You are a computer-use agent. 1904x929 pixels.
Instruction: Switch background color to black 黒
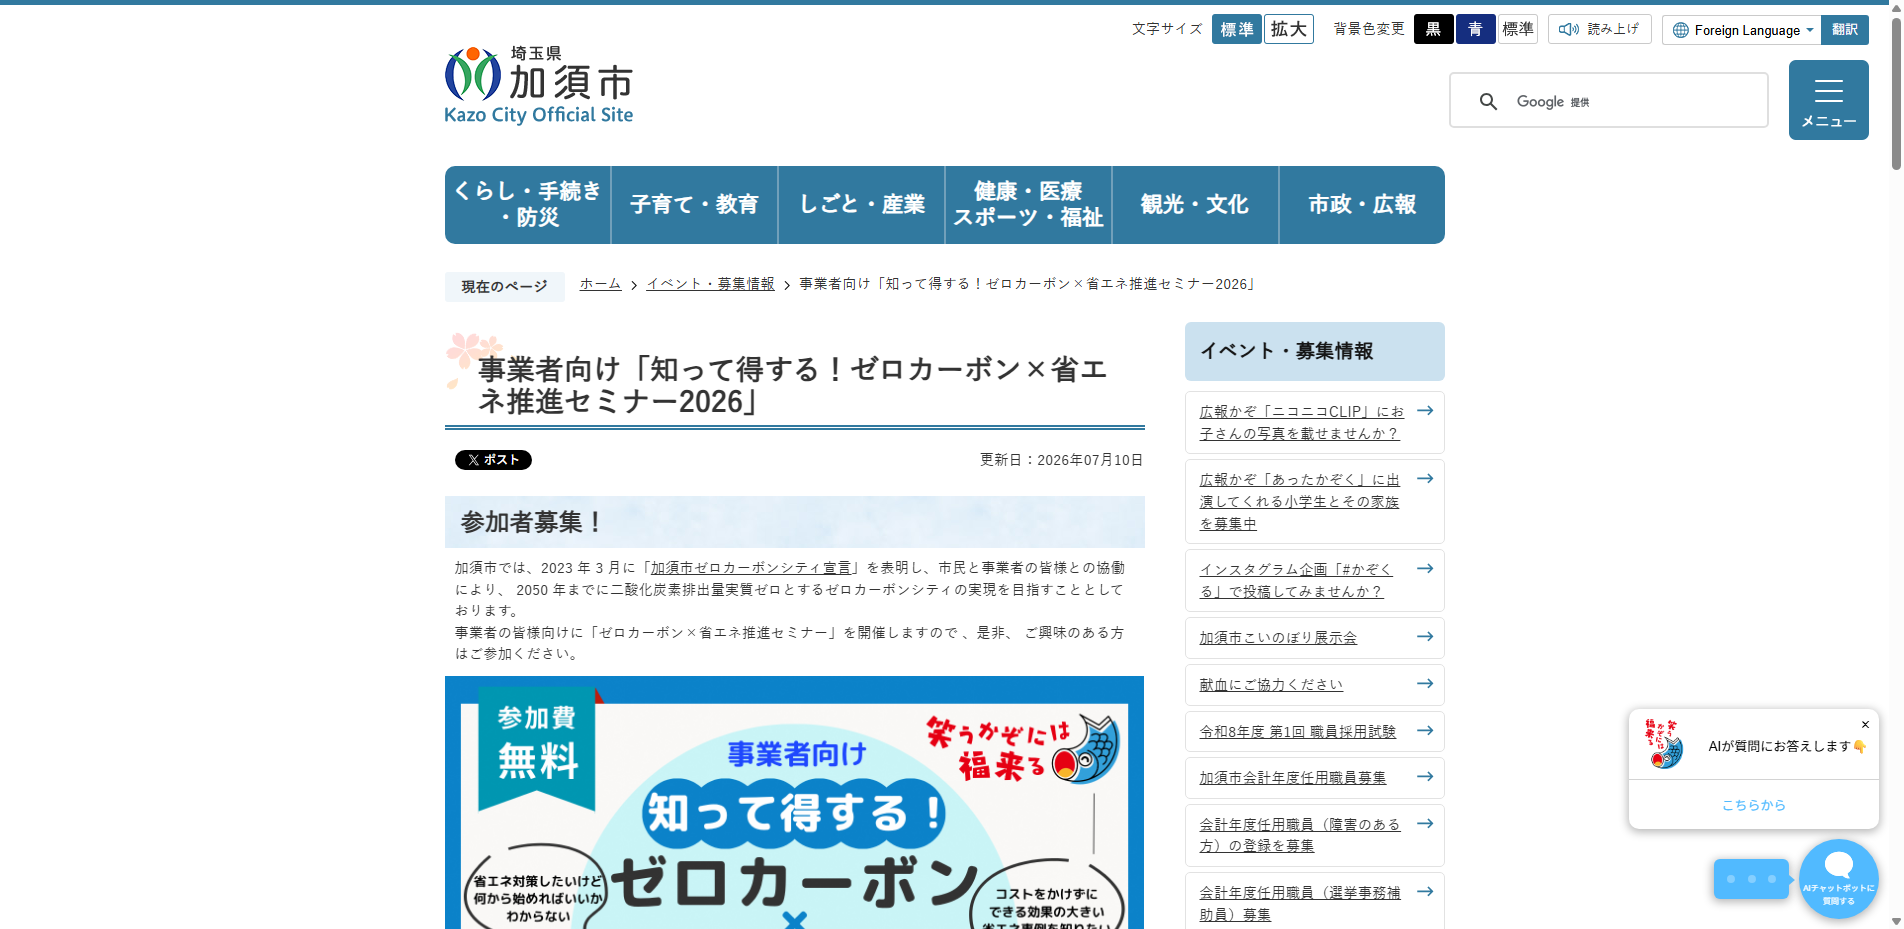tap(1434, 29)
